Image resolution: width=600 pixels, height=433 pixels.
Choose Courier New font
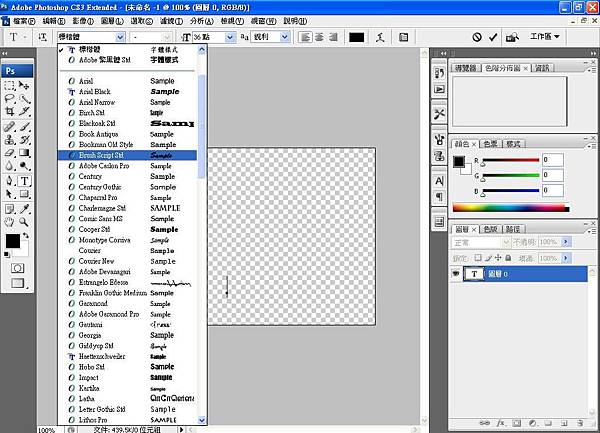point(127,261)
